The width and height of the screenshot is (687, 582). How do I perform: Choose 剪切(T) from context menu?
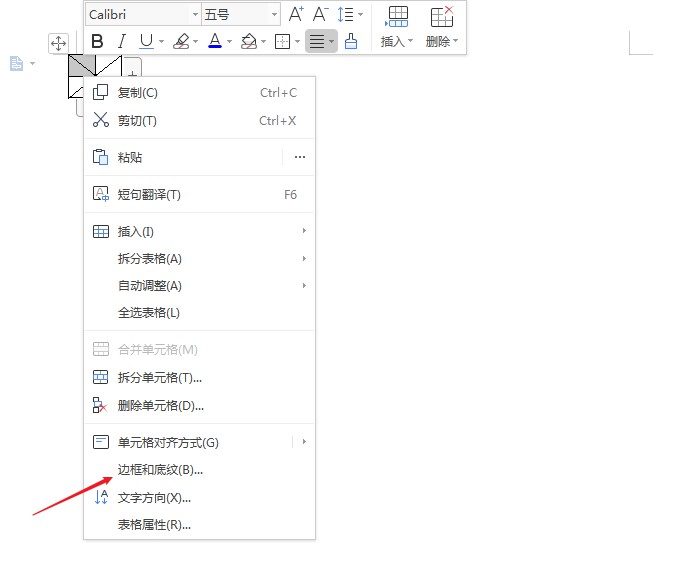pyautogui.click(x=199, y=121)
